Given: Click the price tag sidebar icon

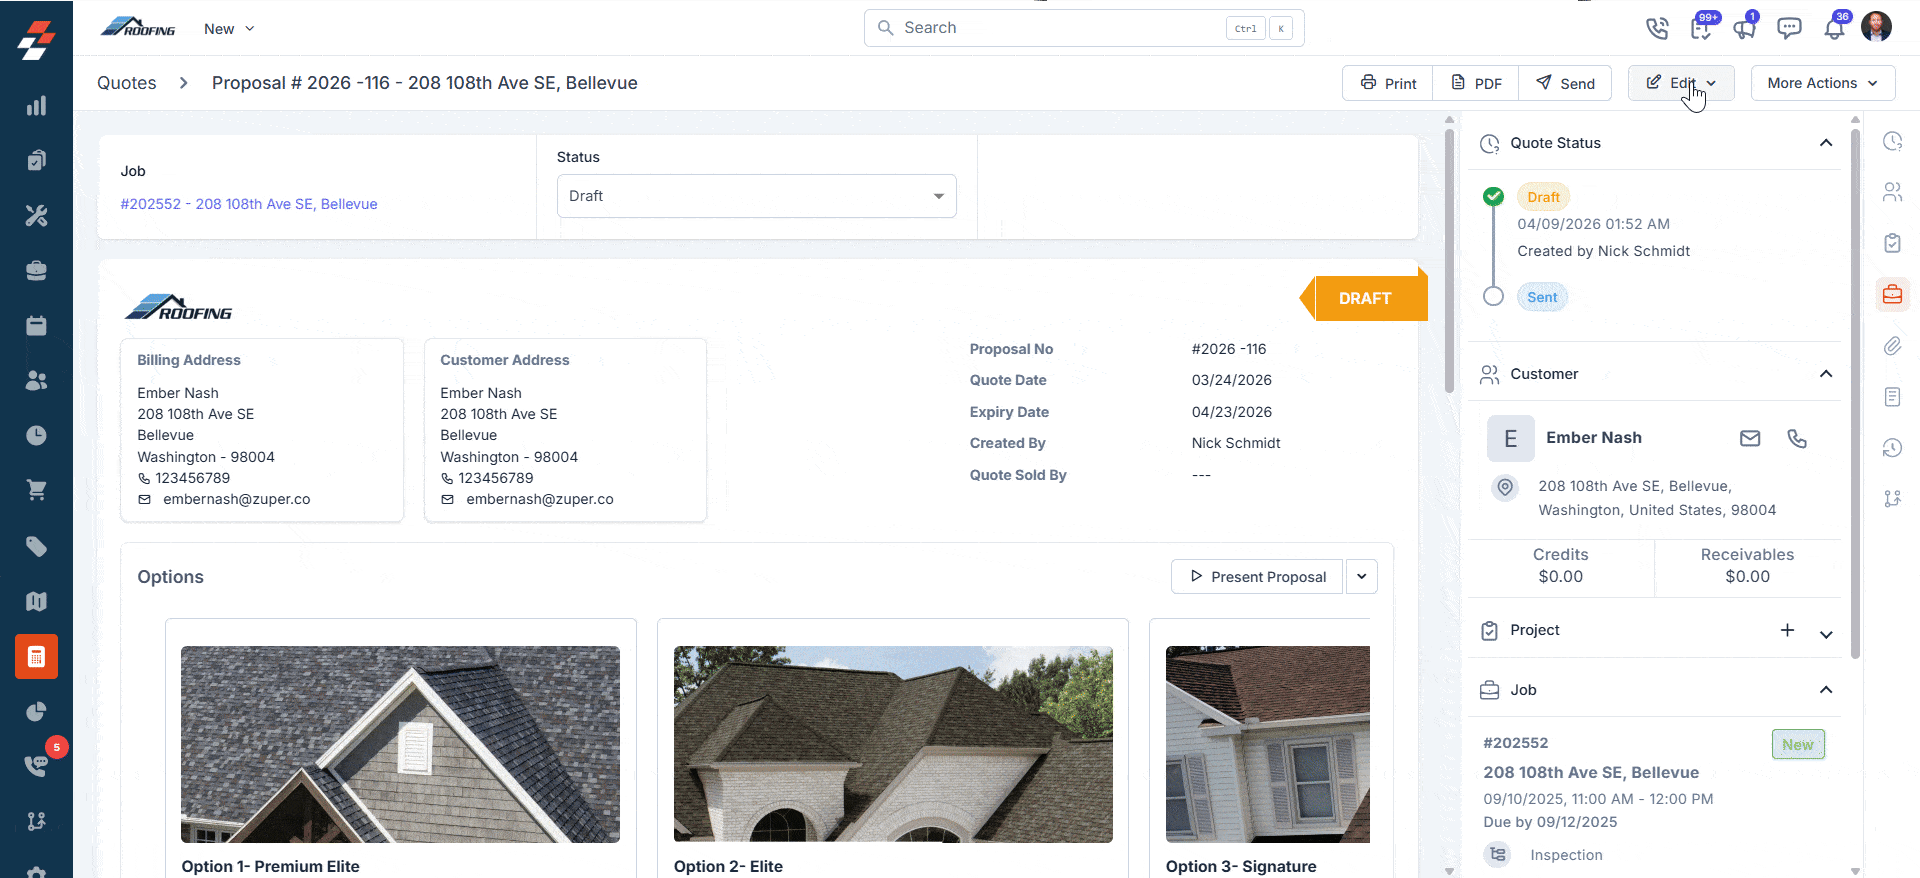Looking at the screenshot, I should (x=36, y=546).
